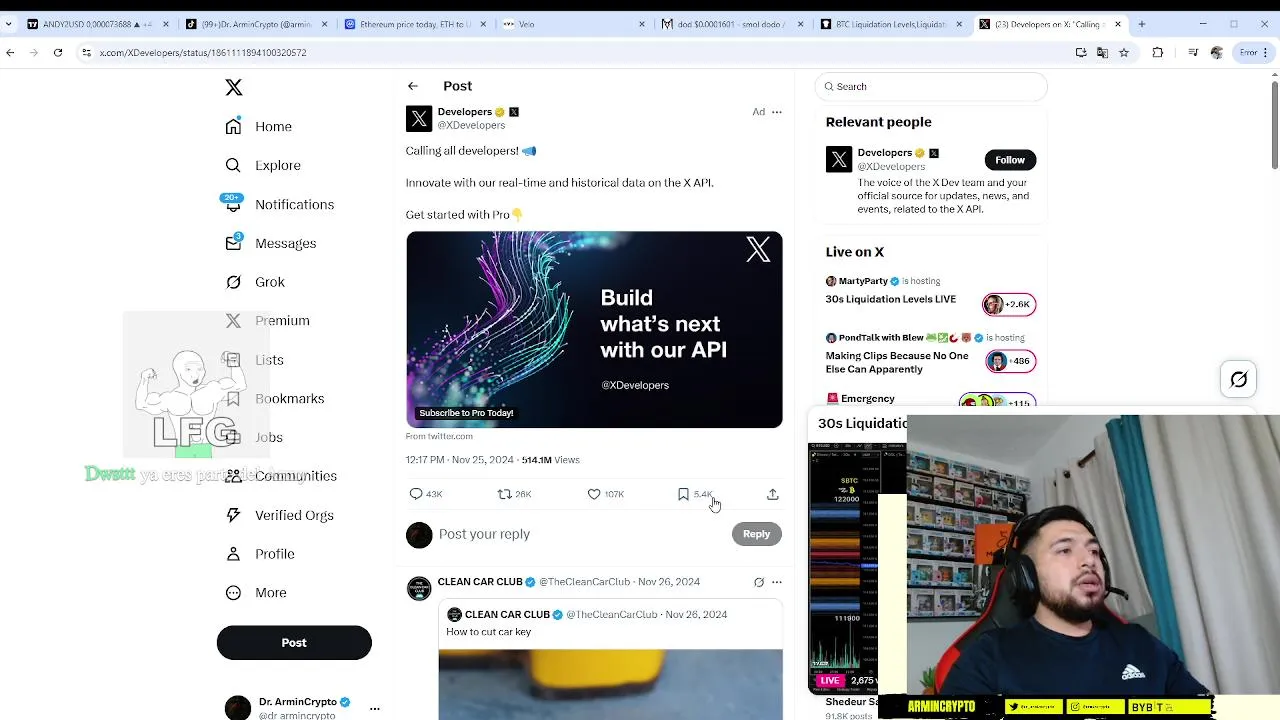Screen dimensions: 1280x720
Task: Click the 514.1M Views count
Action: 550,460
